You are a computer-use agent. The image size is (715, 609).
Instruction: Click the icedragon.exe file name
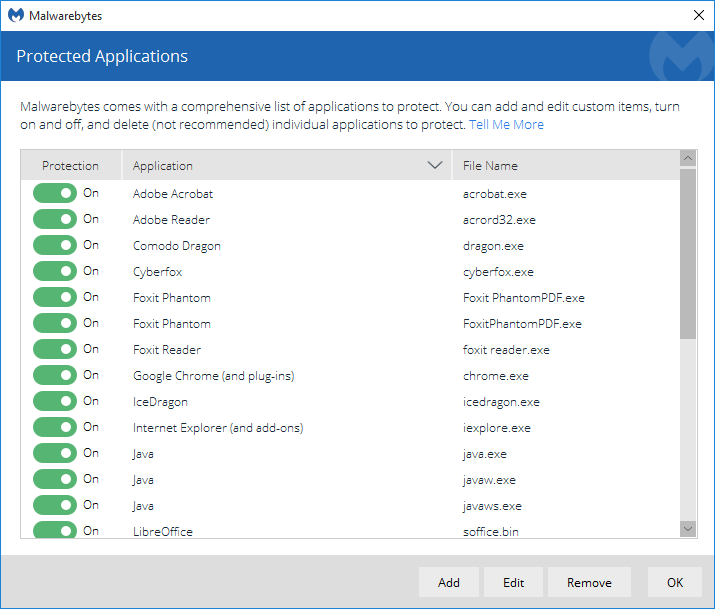[502, 402]
